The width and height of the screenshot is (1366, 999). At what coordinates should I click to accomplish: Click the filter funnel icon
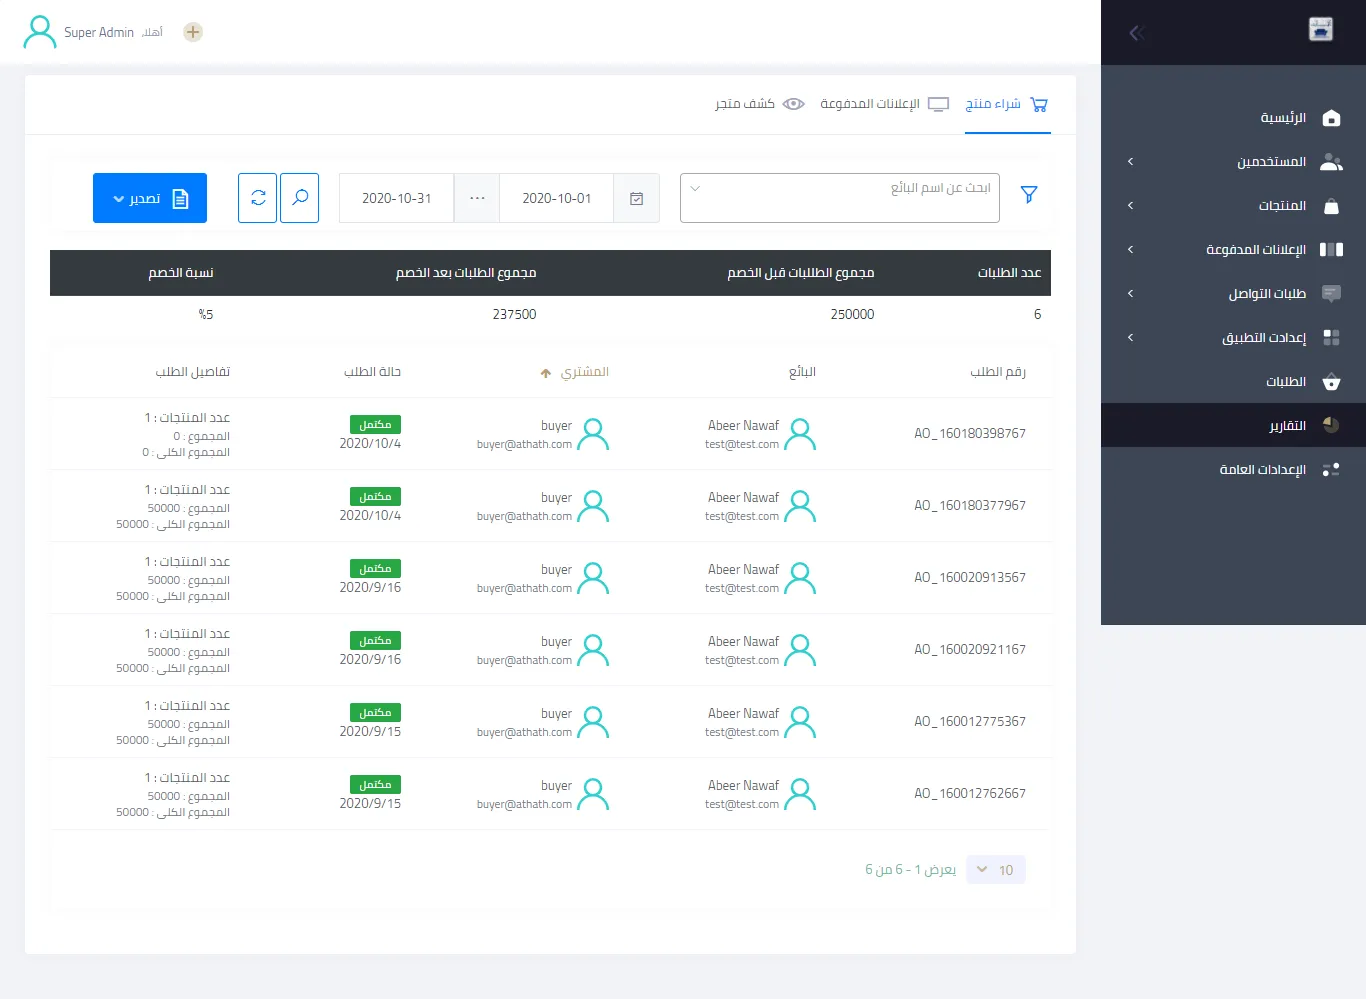click(1029, 195)
